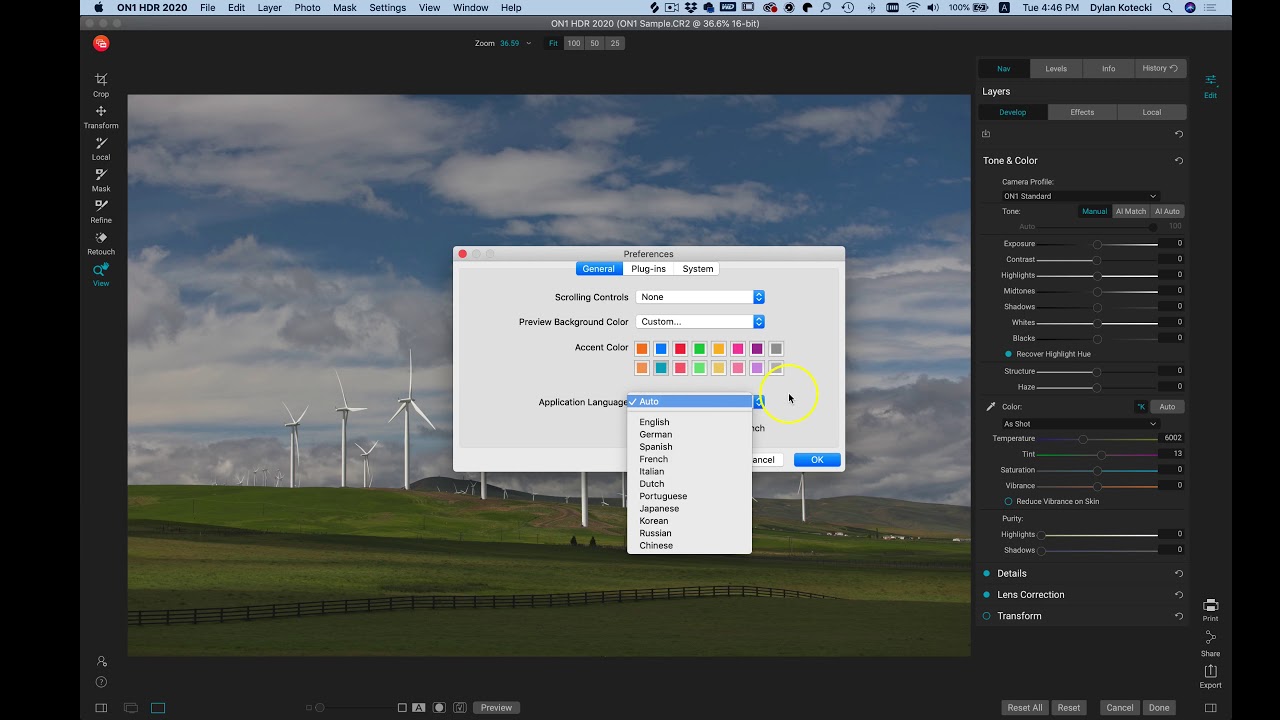1280x720 pixels.
Task: Click the user account icon at bottom left
Action: pos(101,661)
